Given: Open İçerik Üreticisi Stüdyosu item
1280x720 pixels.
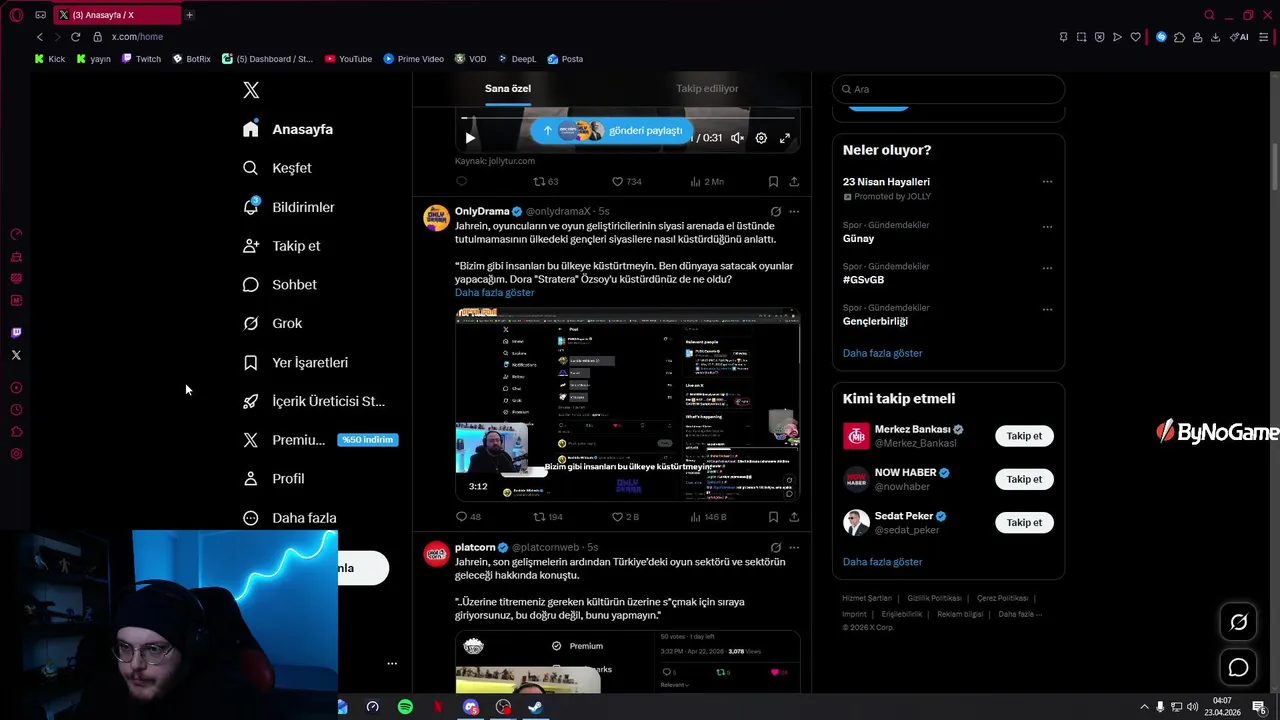Looking at the screenshot, I should coord(314,401).
